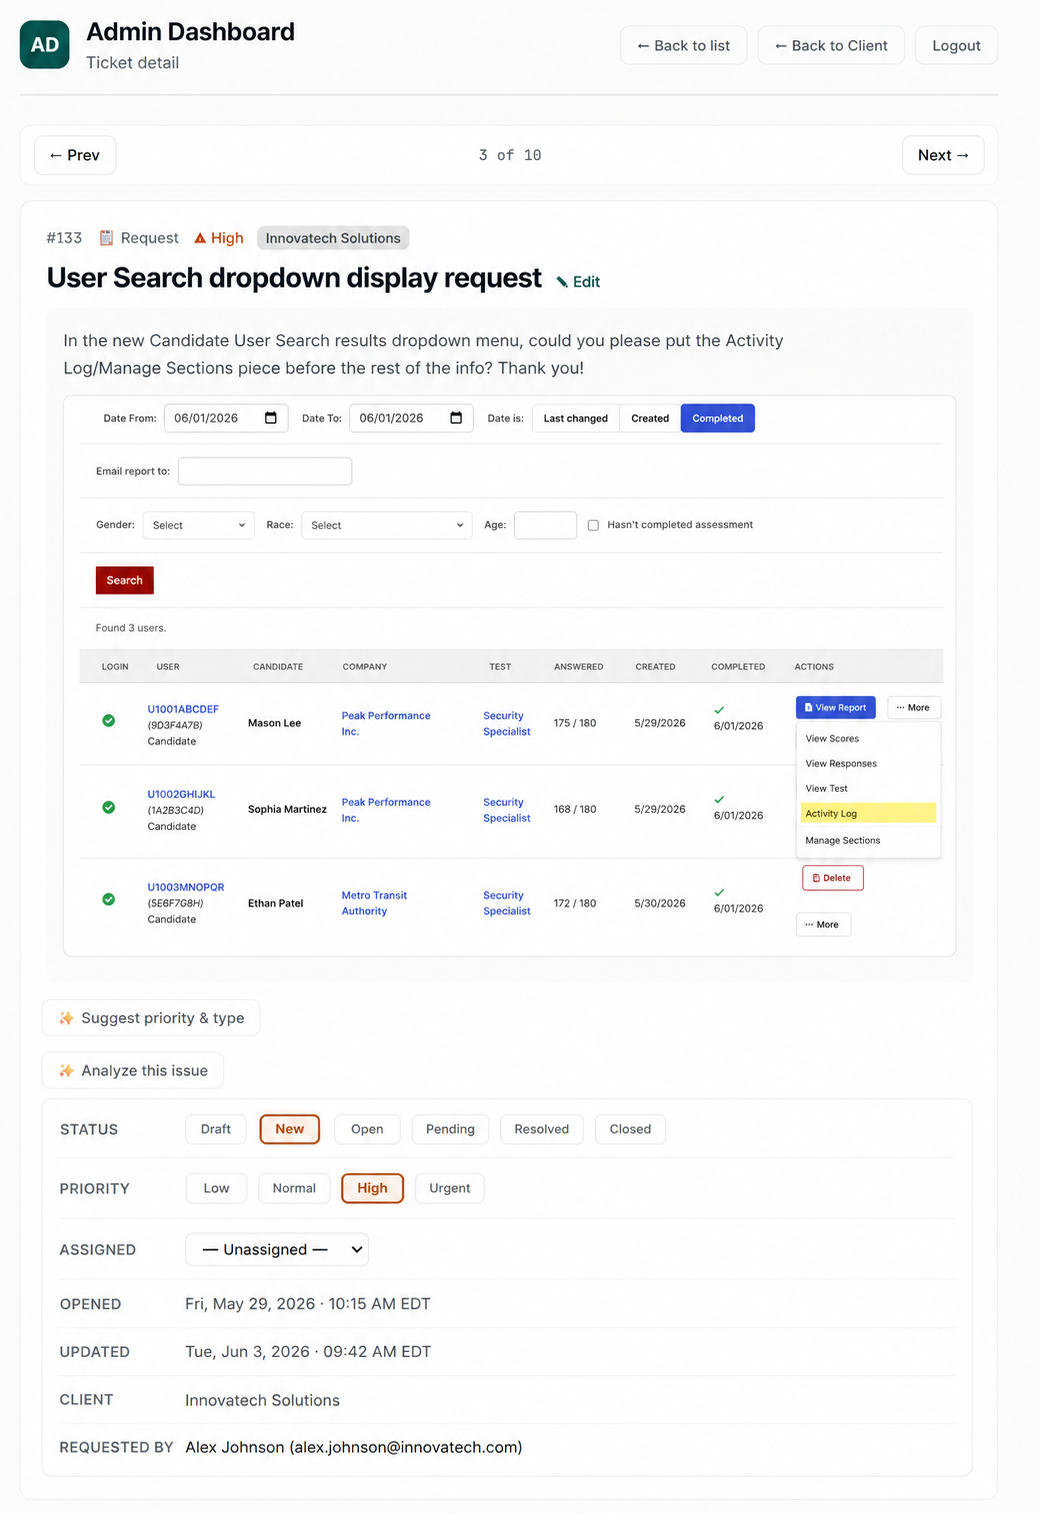
Task: Open the Assigned Unassigned dropdown
Action: [277, 1249]
